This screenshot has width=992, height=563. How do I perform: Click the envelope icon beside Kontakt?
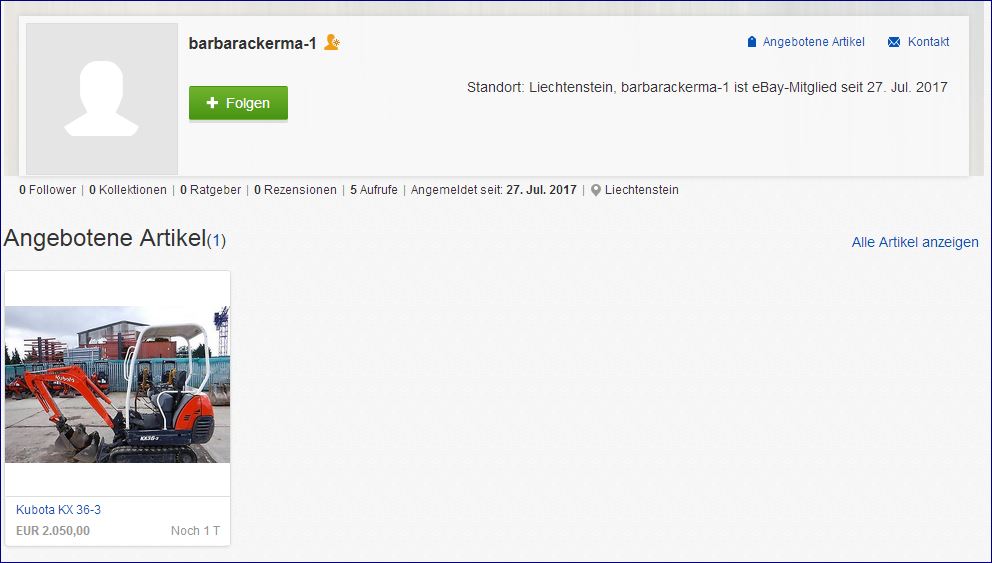pyautogui.click(x=893, y=42)
